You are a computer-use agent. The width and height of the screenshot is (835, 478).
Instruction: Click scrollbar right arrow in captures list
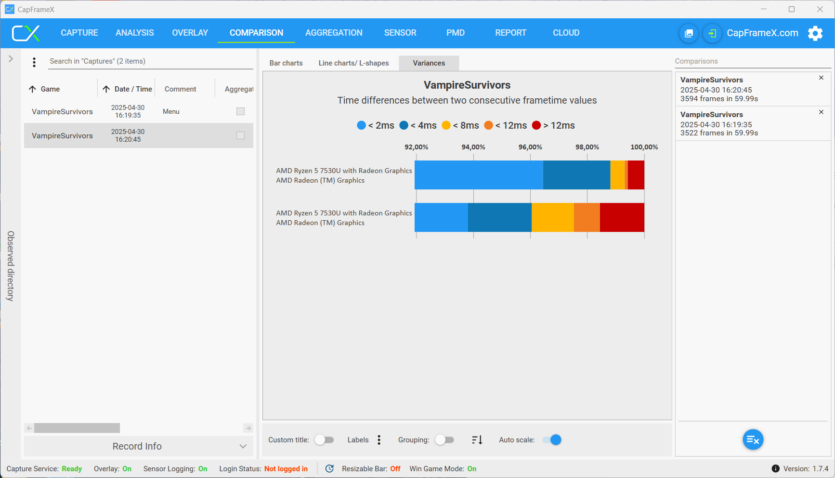pos(248,428)
